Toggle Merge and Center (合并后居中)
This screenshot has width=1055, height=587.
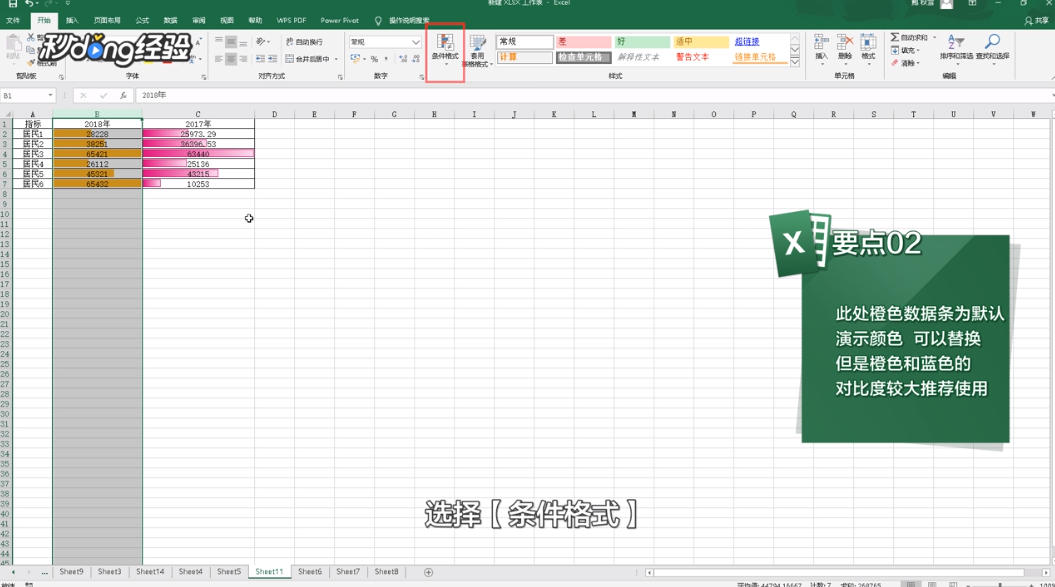coord(307,59)
